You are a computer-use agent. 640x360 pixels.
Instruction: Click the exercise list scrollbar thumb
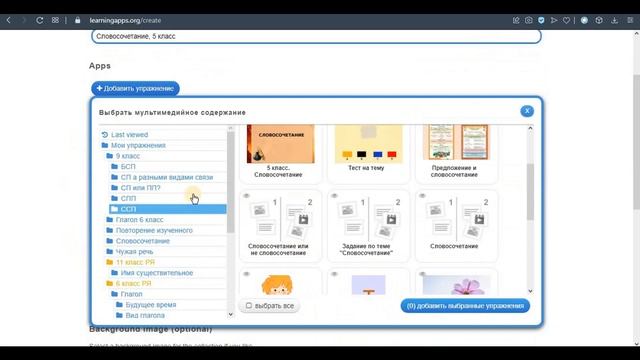click(530, 192)
